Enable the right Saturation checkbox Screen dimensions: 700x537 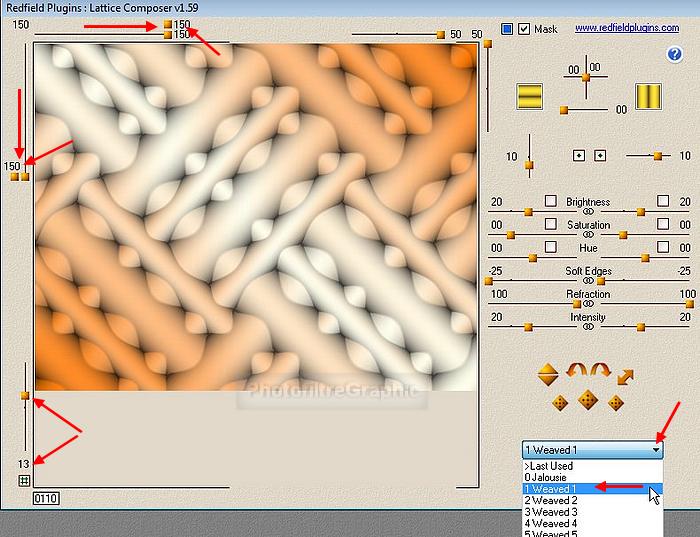[662, 225]
